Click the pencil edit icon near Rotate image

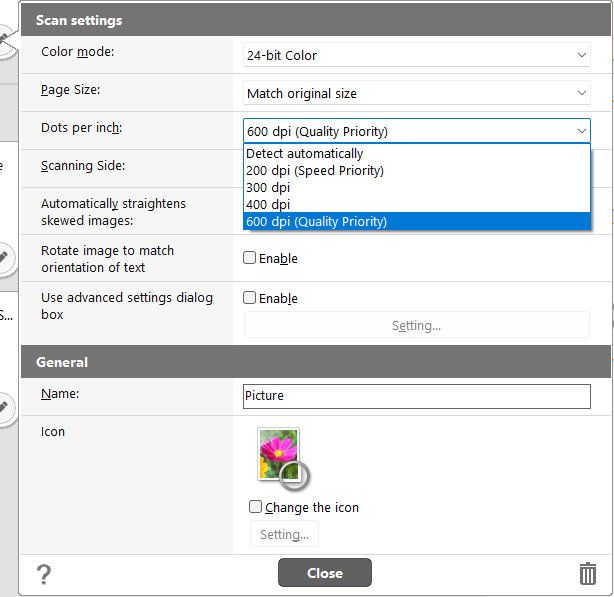(x=5, y=259)
